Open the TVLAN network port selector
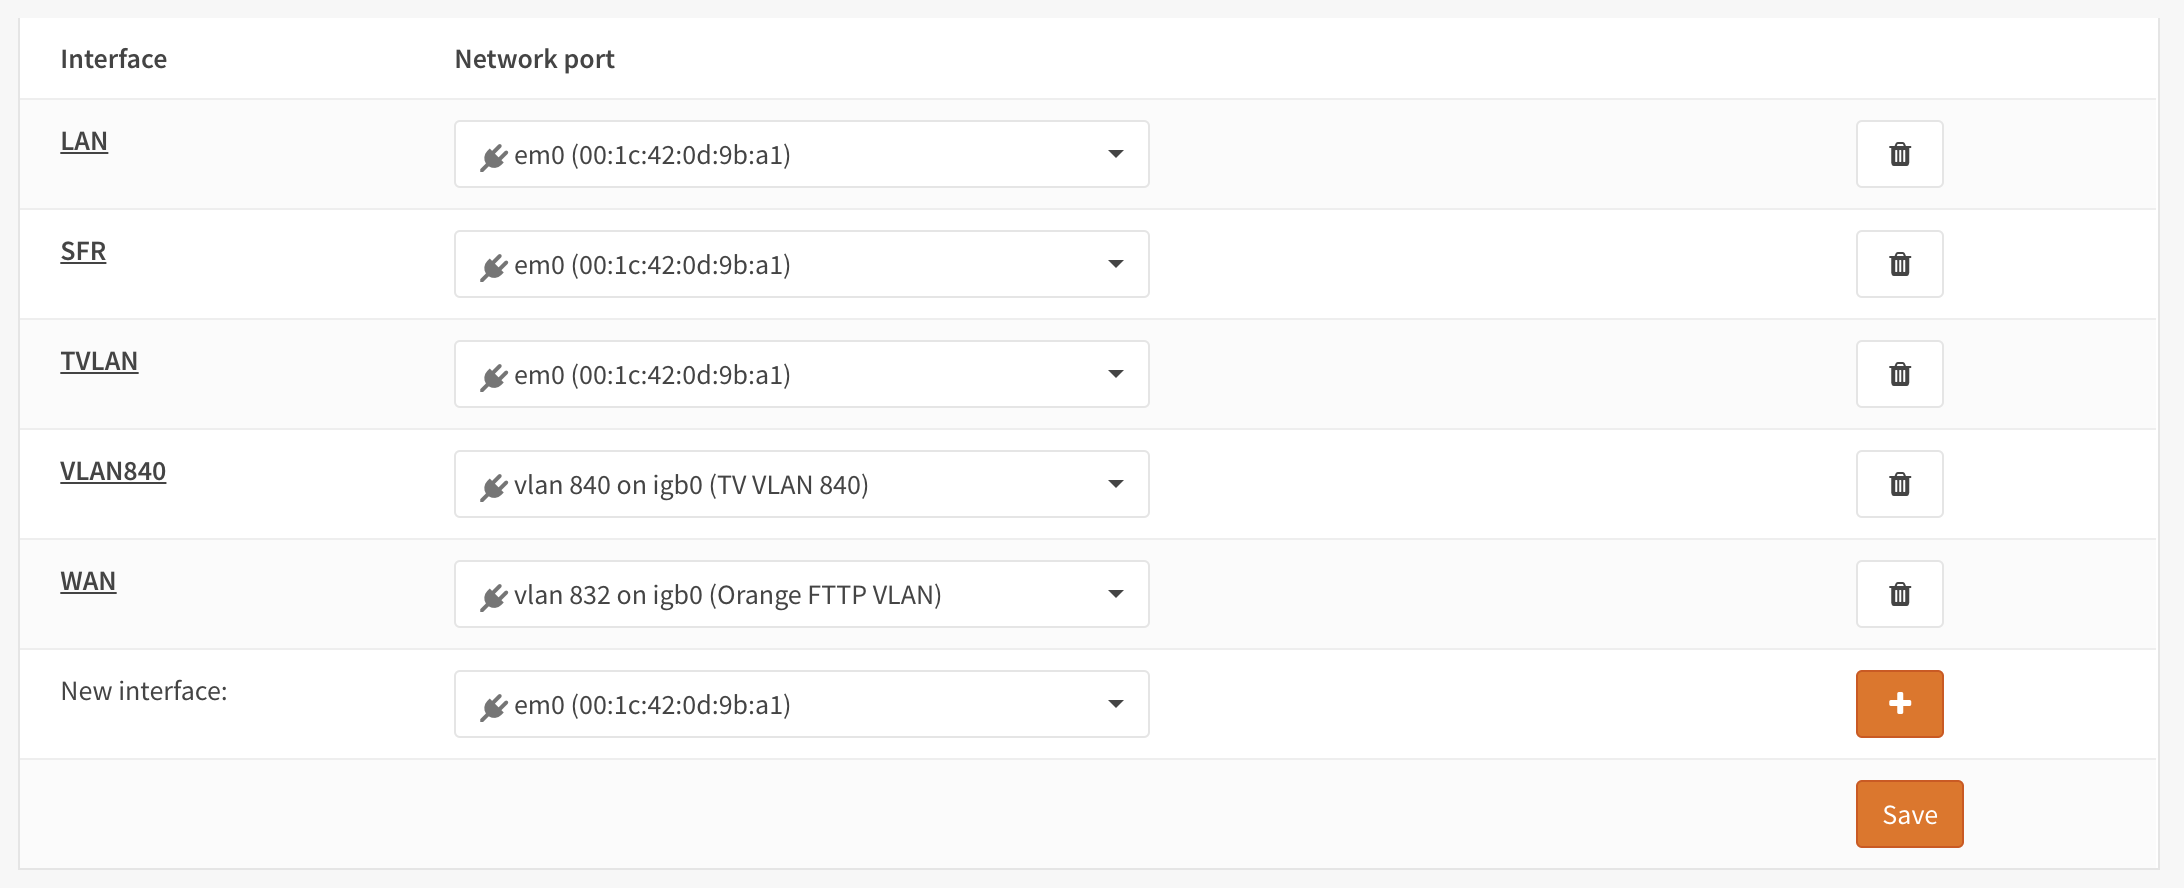This screenshot has width=2184, height=888. point(1117,374)
